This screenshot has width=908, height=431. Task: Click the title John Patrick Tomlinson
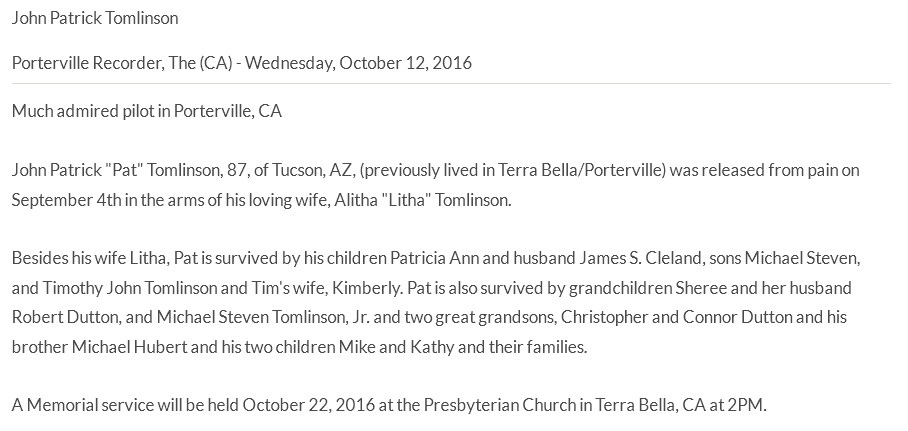(95, 18)
